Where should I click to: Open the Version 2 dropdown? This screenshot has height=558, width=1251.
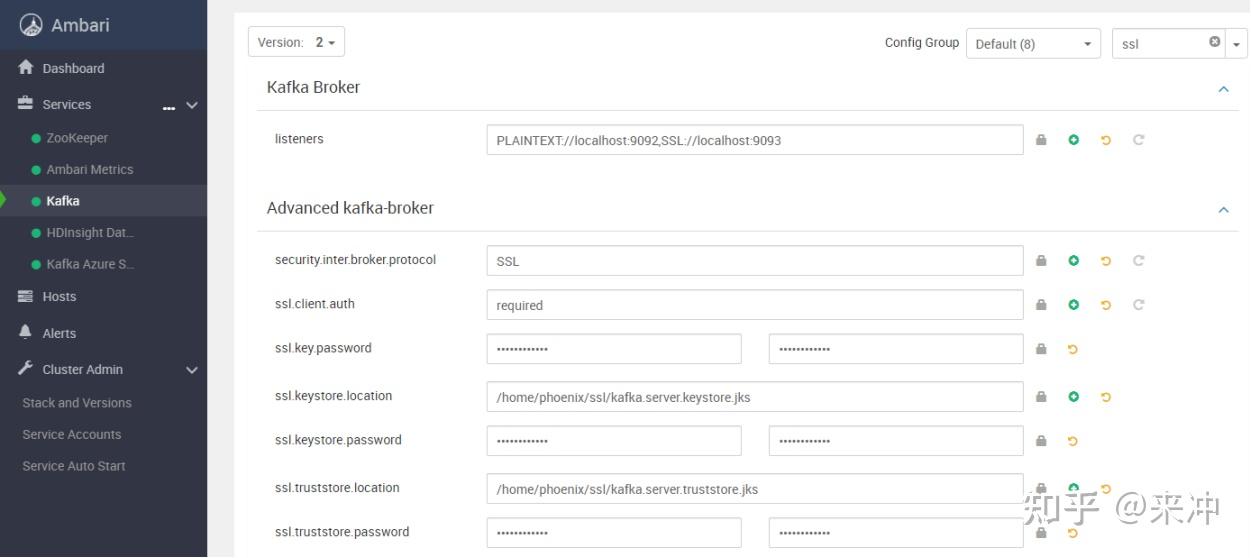pyautogui.click(x=296, y=42)
